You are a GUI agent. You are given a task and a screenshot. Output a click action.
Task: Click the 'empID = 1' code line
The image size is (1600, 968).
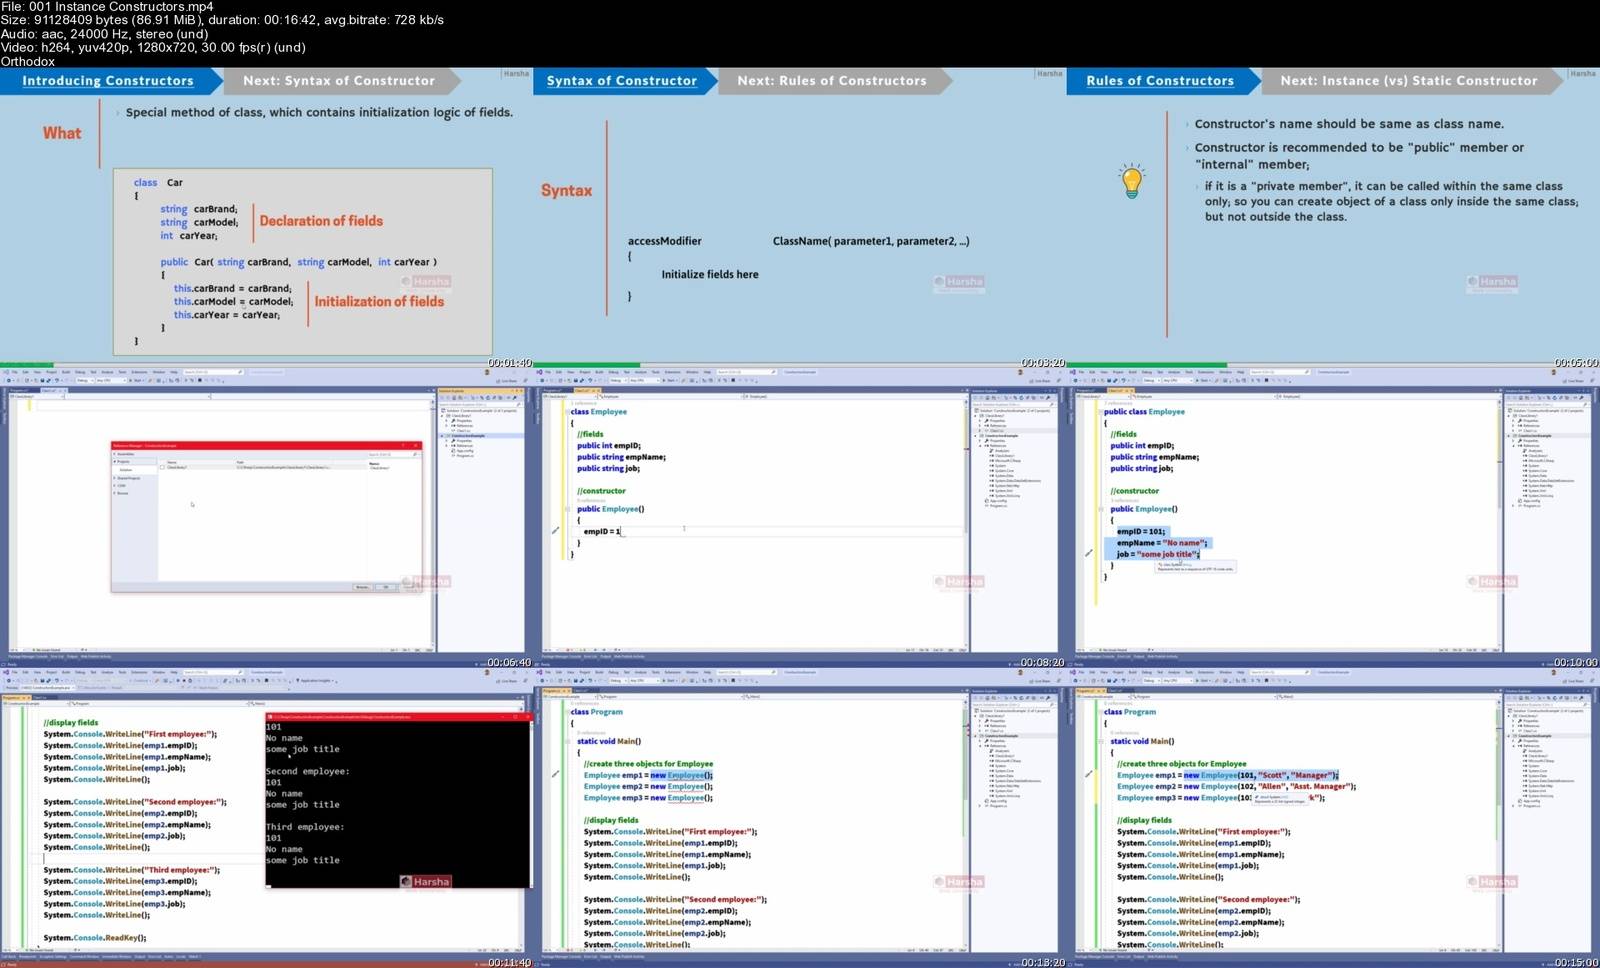(x=602, y=531)
